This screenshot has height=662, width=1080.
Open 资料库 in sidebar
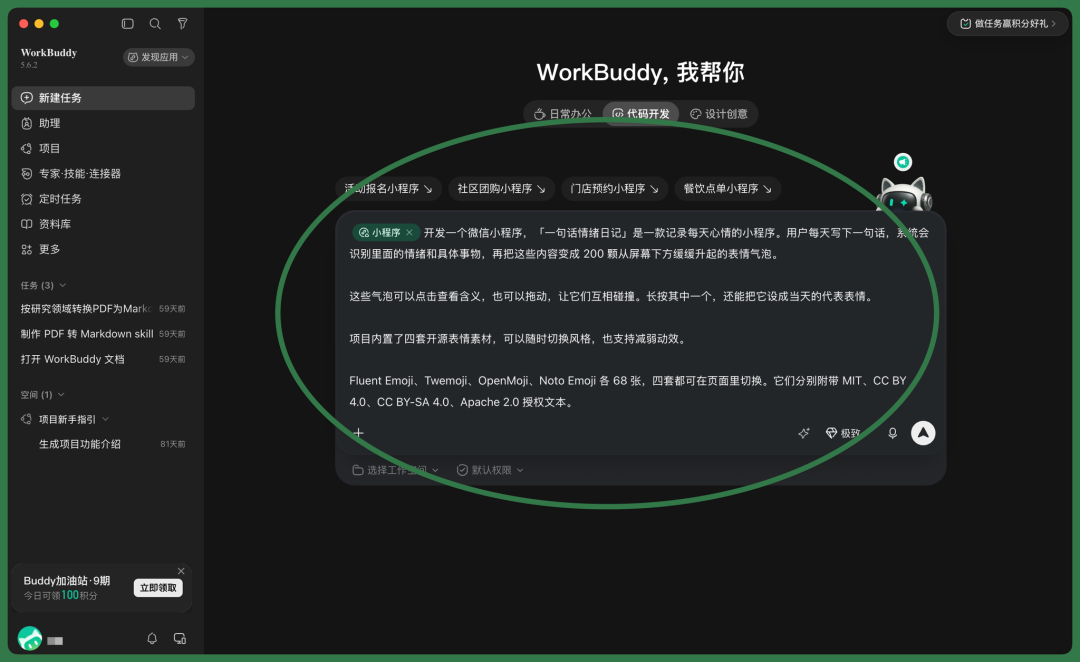[103, 224]
